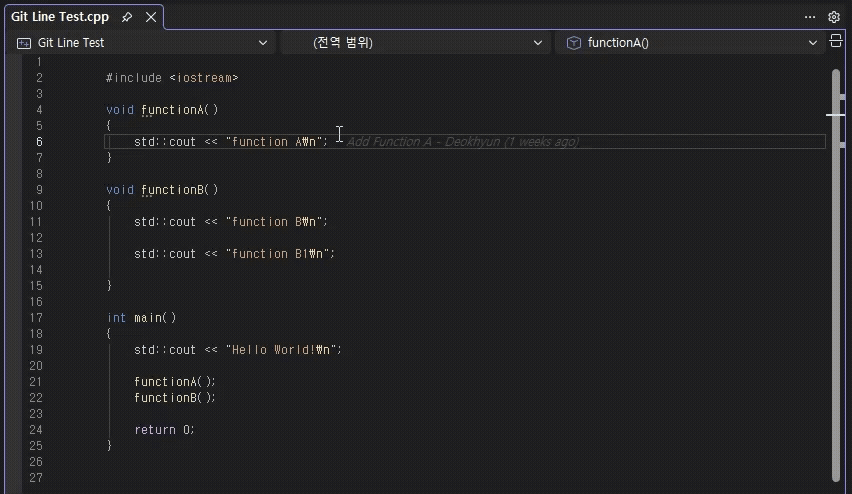The height and width of the screenshot is (494, 852).
Task: Pin the Git Line Test.cpp tab
Action: pos(127,17)
